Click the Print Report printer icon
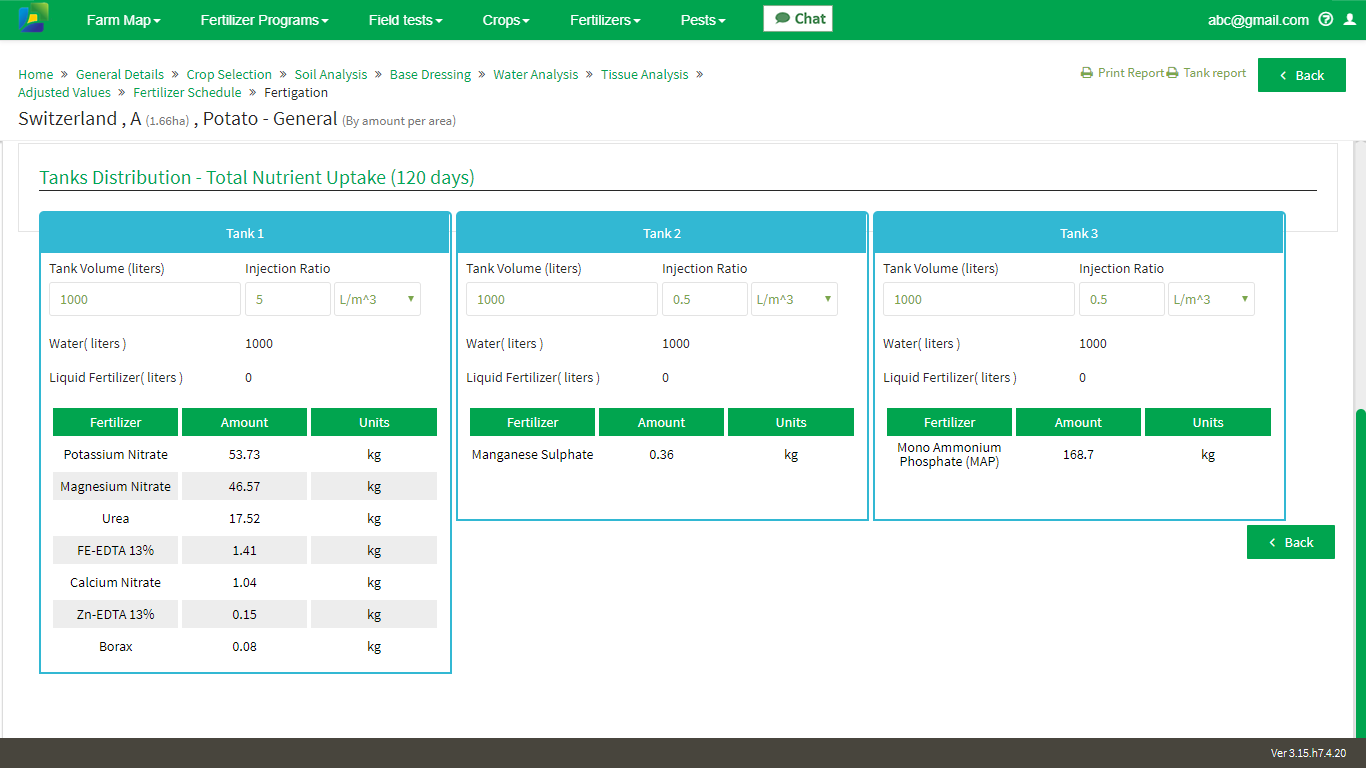 point(1087,73)
